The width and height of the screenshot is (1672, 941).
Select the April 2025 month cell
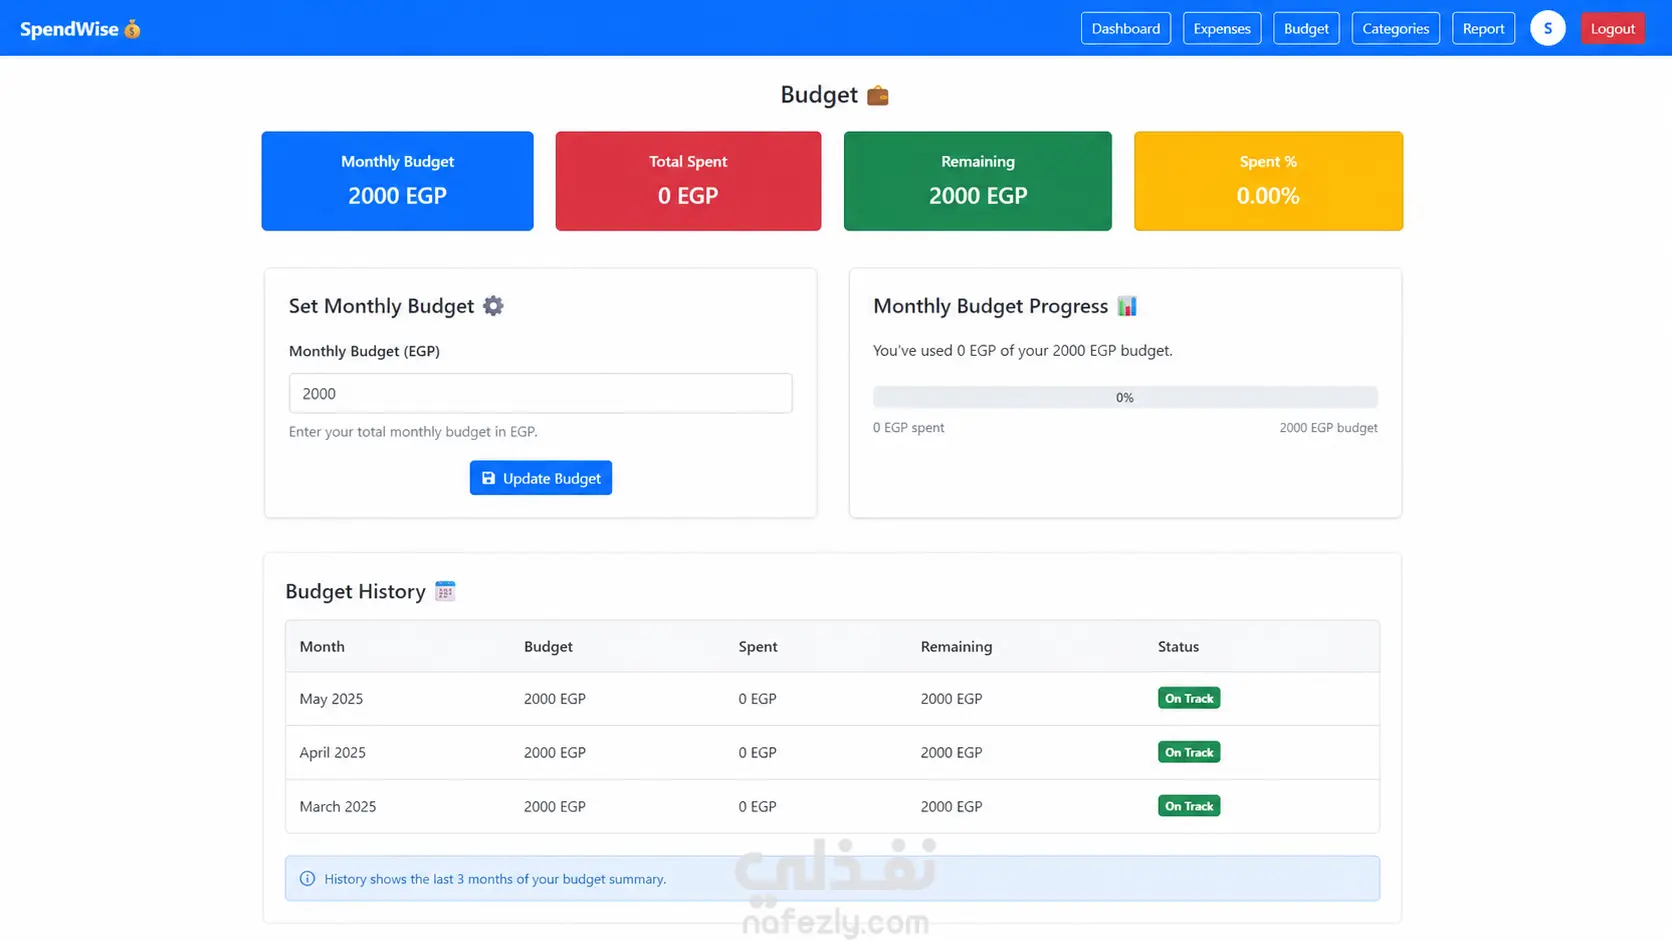(332, 753)
